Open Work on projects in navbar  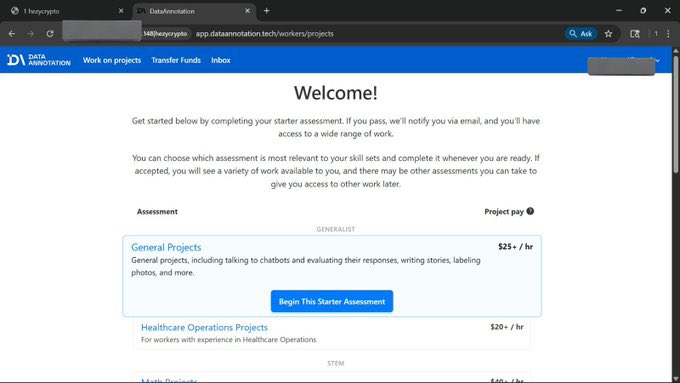[x=112, y=60]
